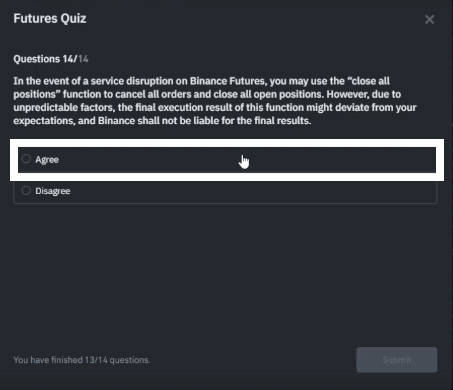This screenshot has height=390, width=453.
Task: Click the "Questions 14/" counter label
Action: pyautogui.click(x=45, y=59)
